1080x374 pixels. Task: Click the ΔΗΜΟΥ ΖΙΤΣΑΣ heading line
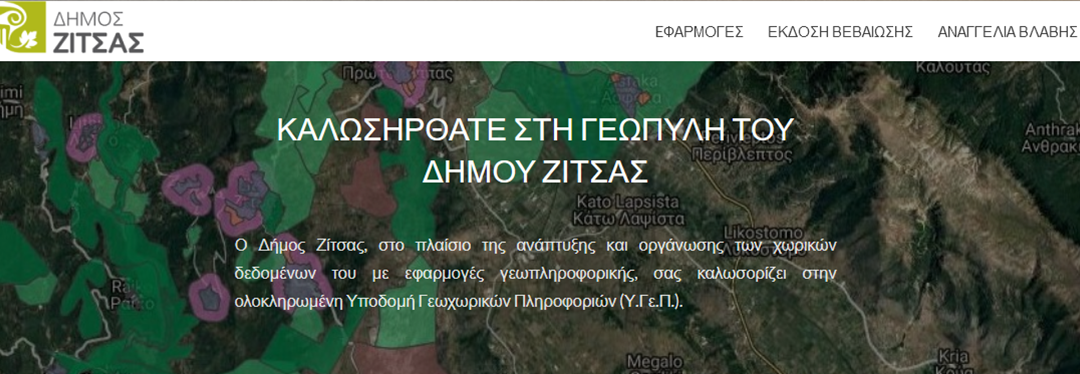pos(535,170)
